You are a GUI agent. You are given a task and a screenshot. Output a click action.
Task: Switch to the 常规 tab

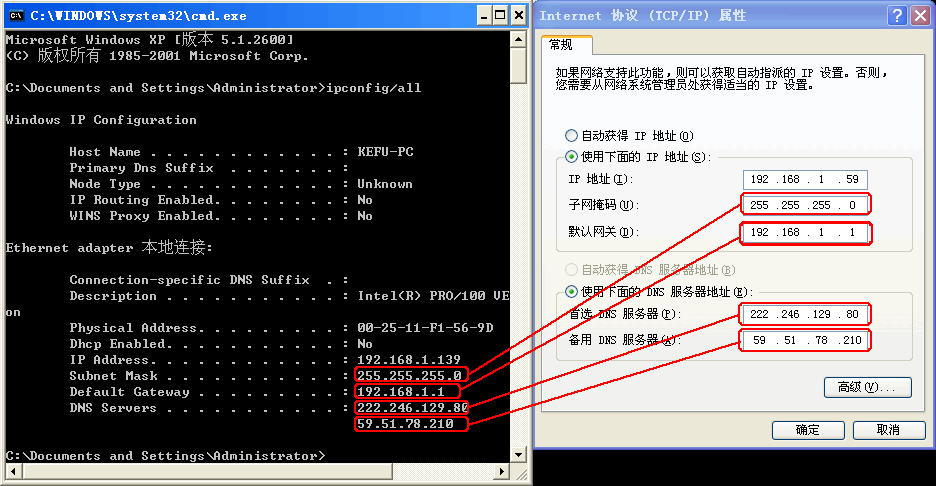pyautogui.click(x=561, y=45)
